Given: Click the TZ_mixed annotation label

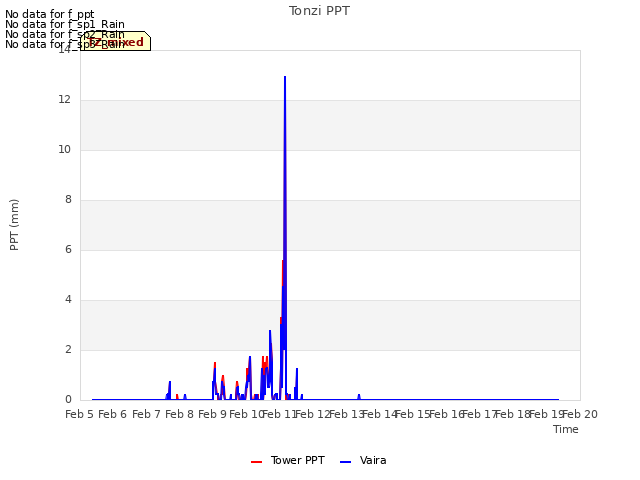Looking at the screenshot, I should 116,41.
